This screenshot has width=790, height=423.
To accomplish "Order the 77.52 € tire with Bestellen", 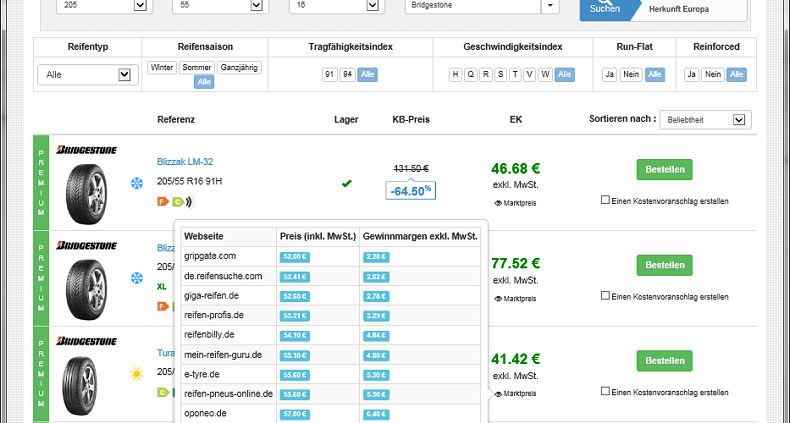I will (x=665, y=265).
